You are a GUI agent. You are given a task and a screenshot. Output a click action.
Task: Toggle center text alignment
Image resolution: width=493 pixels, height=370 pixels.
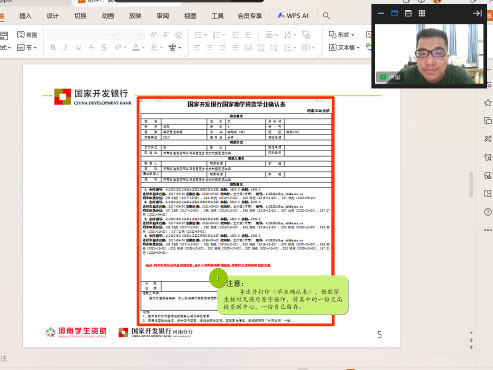210,48
